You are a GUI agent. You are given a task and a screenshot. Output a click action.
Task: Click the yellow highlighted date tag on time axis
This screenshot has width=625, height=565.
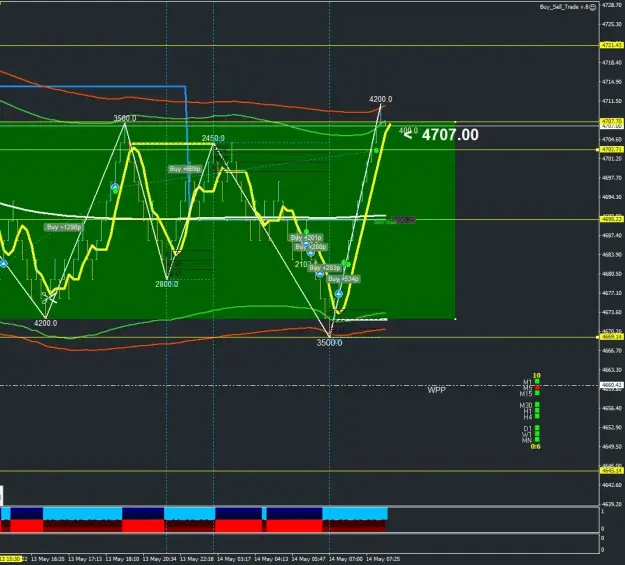[x=10, y=559]
